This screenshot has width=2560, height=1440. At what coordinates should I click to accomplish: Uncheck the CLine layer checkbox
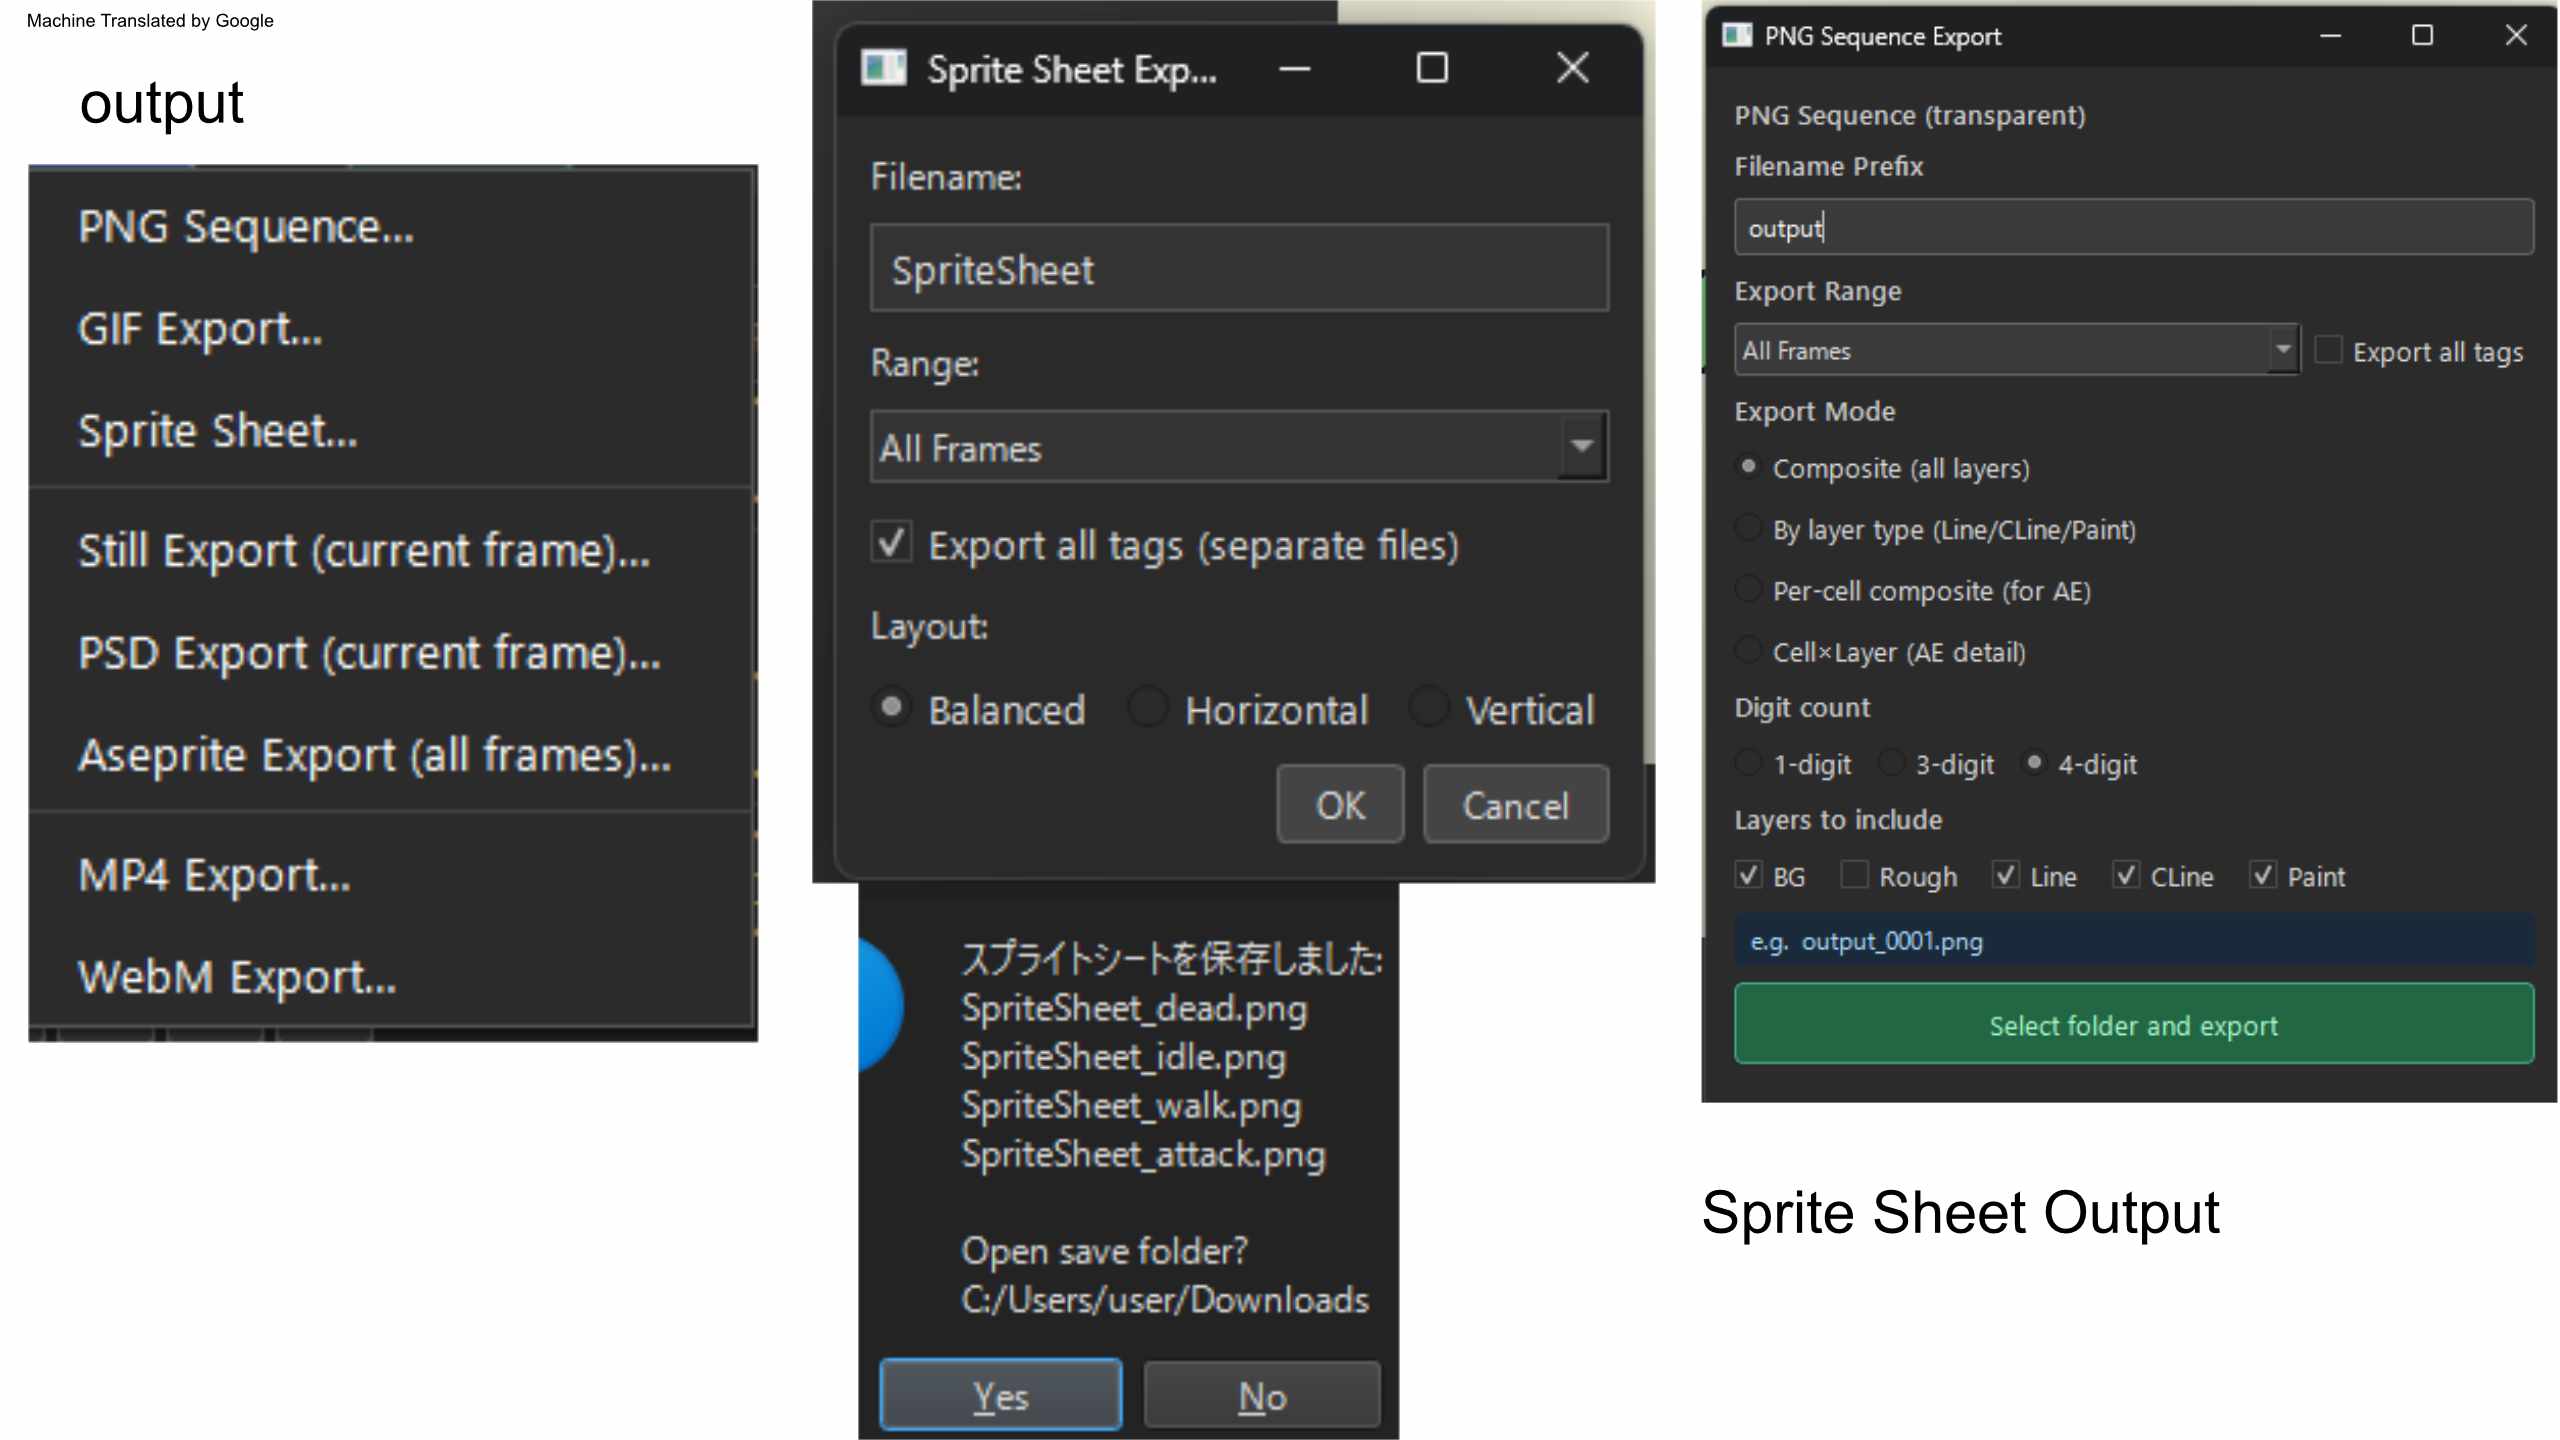(2125, 875)
